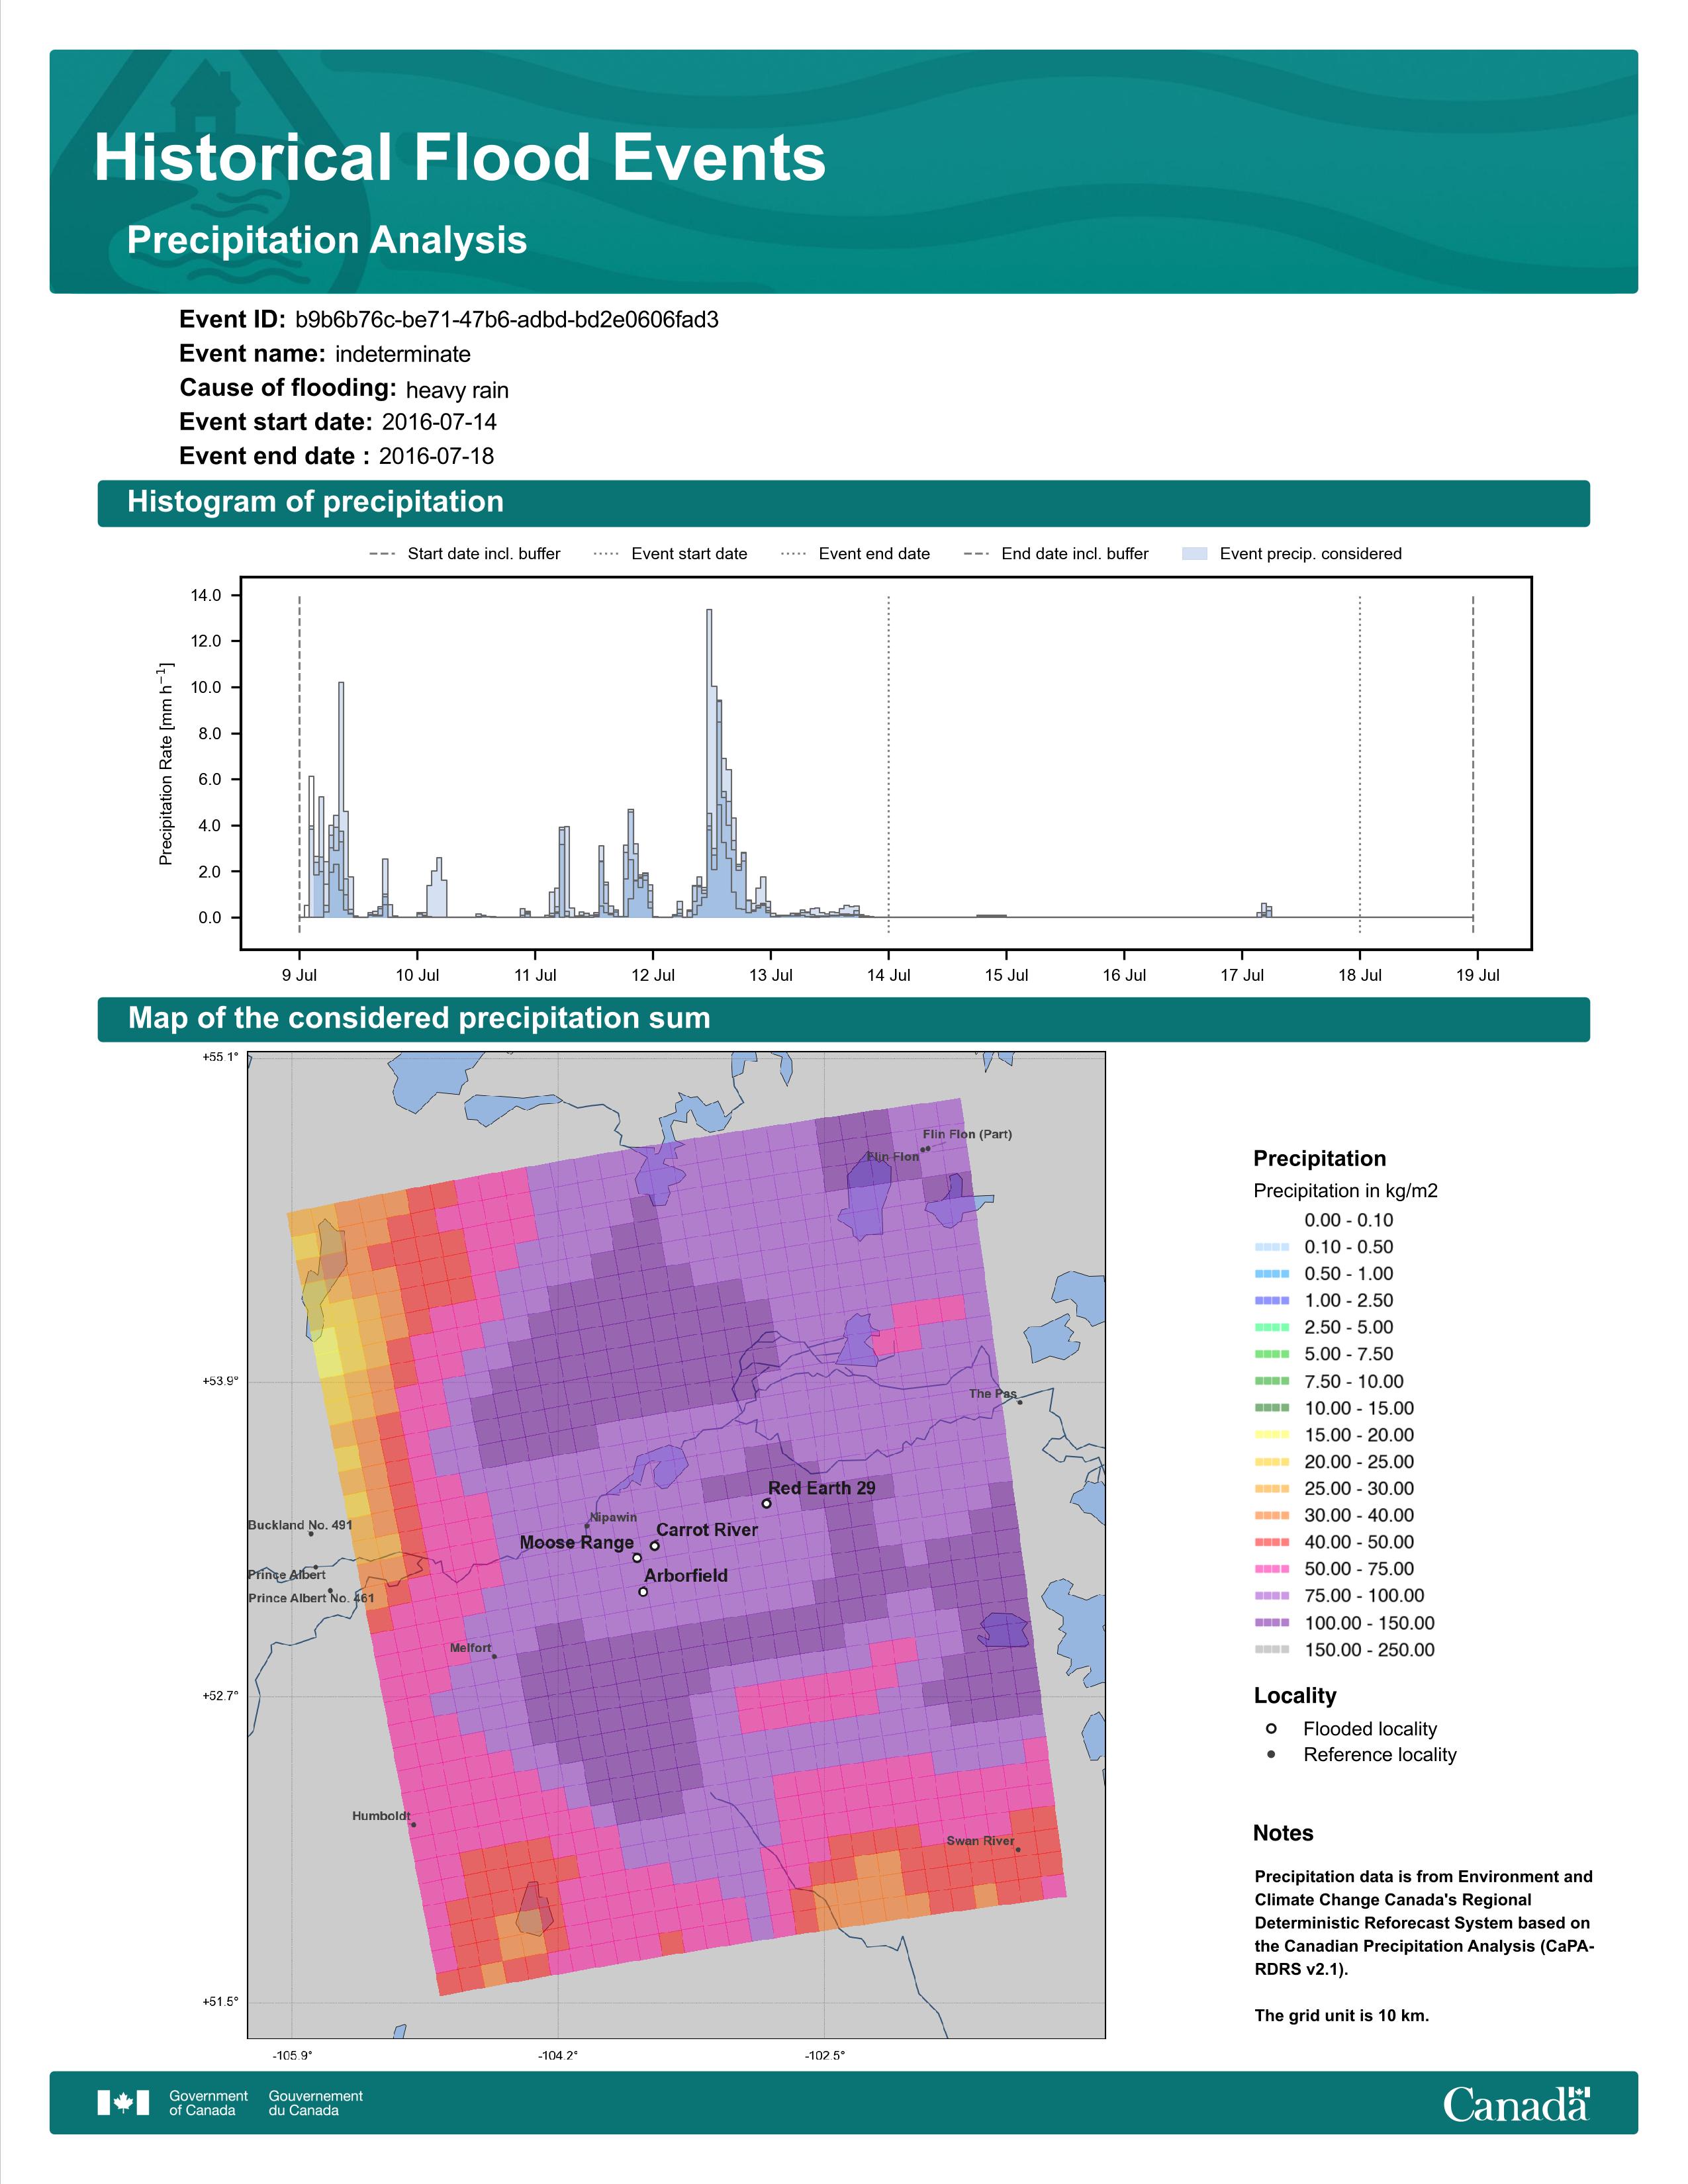Click the 10.0 y-axis tick label

coord(206,688)
